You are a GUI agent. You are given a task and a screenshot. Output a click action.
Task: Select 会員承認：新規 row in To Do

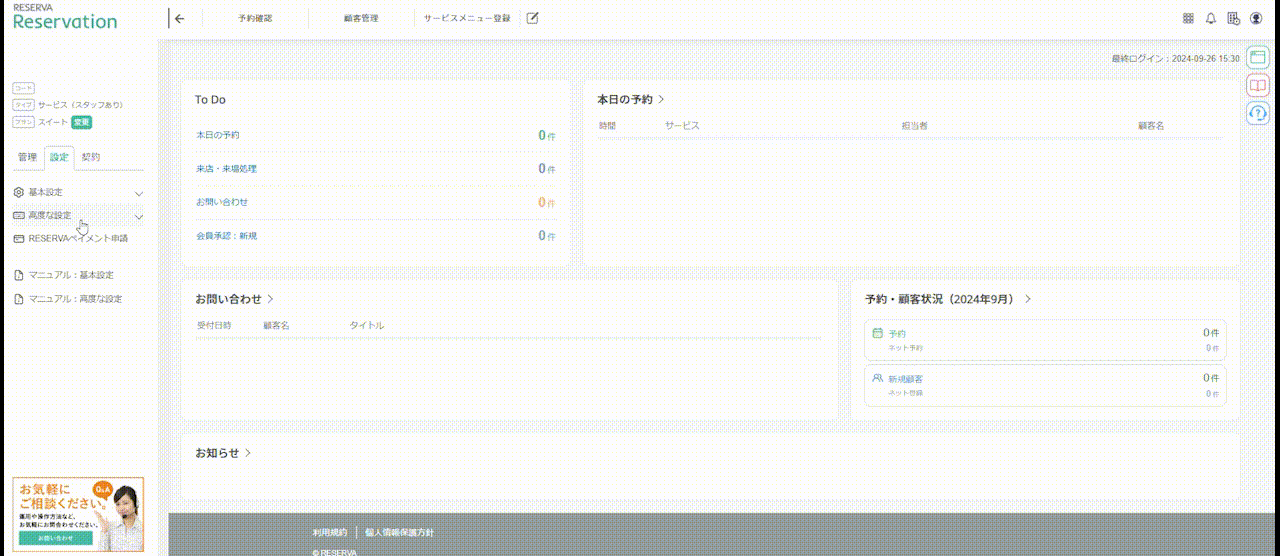tap(376, 236)
